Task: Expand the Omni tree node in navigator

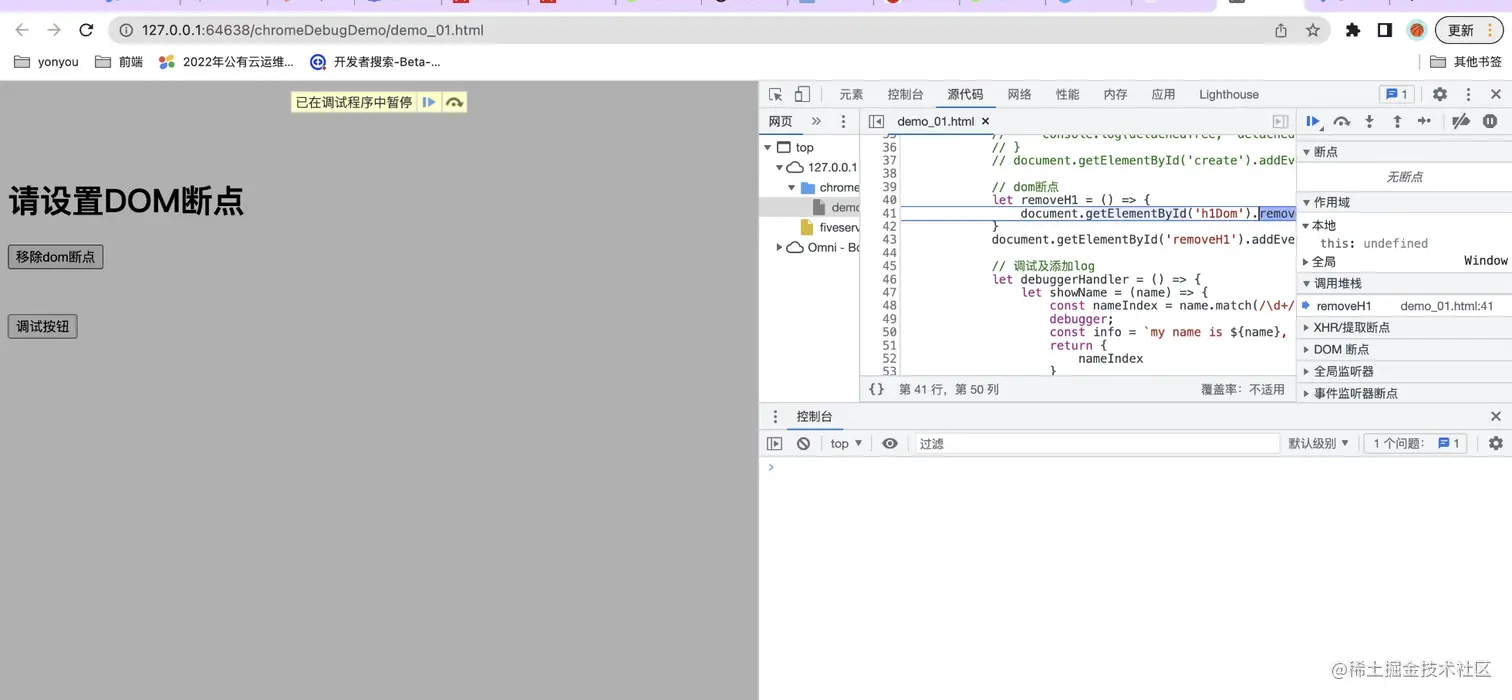Action: click(x=780, y=247)
